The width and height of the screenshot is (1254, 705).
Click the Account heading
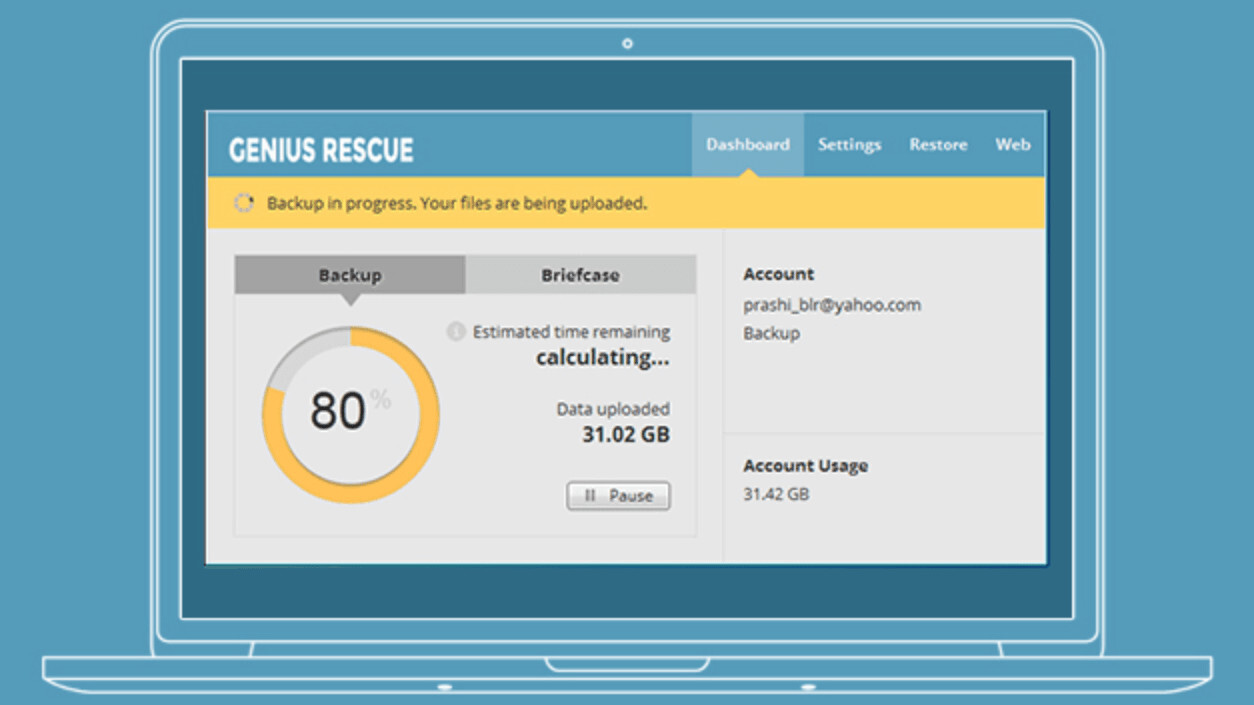point(778,274)
